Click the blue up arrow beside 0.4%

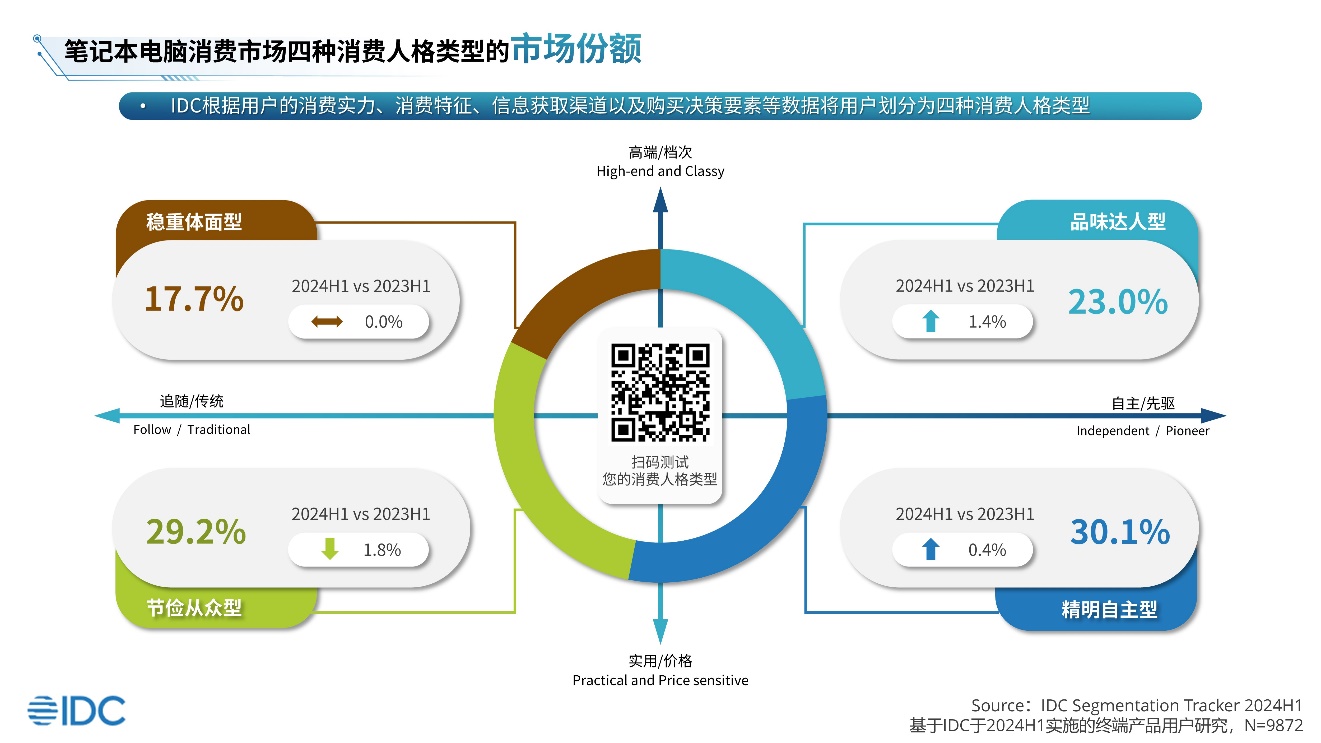click(x=931, y=549)
